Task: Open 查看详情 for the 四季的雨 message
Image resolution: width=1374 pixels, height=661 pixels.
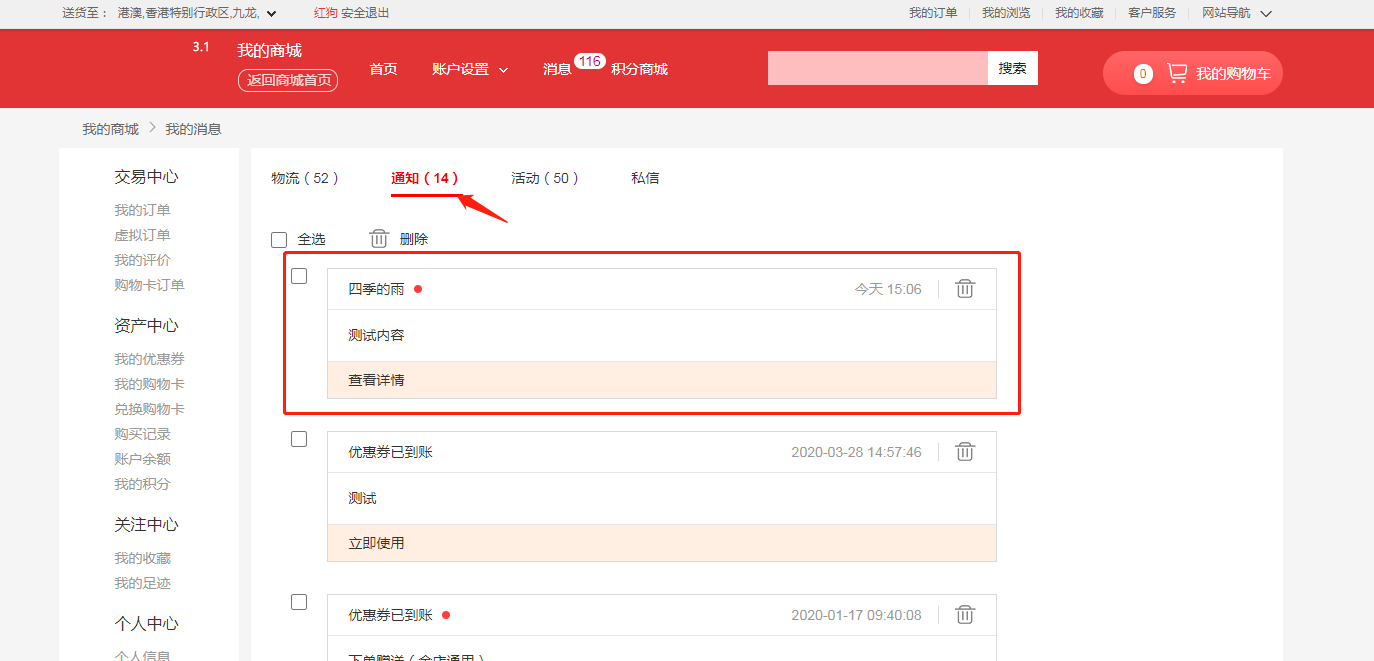Action: click(x=376, y=380)
